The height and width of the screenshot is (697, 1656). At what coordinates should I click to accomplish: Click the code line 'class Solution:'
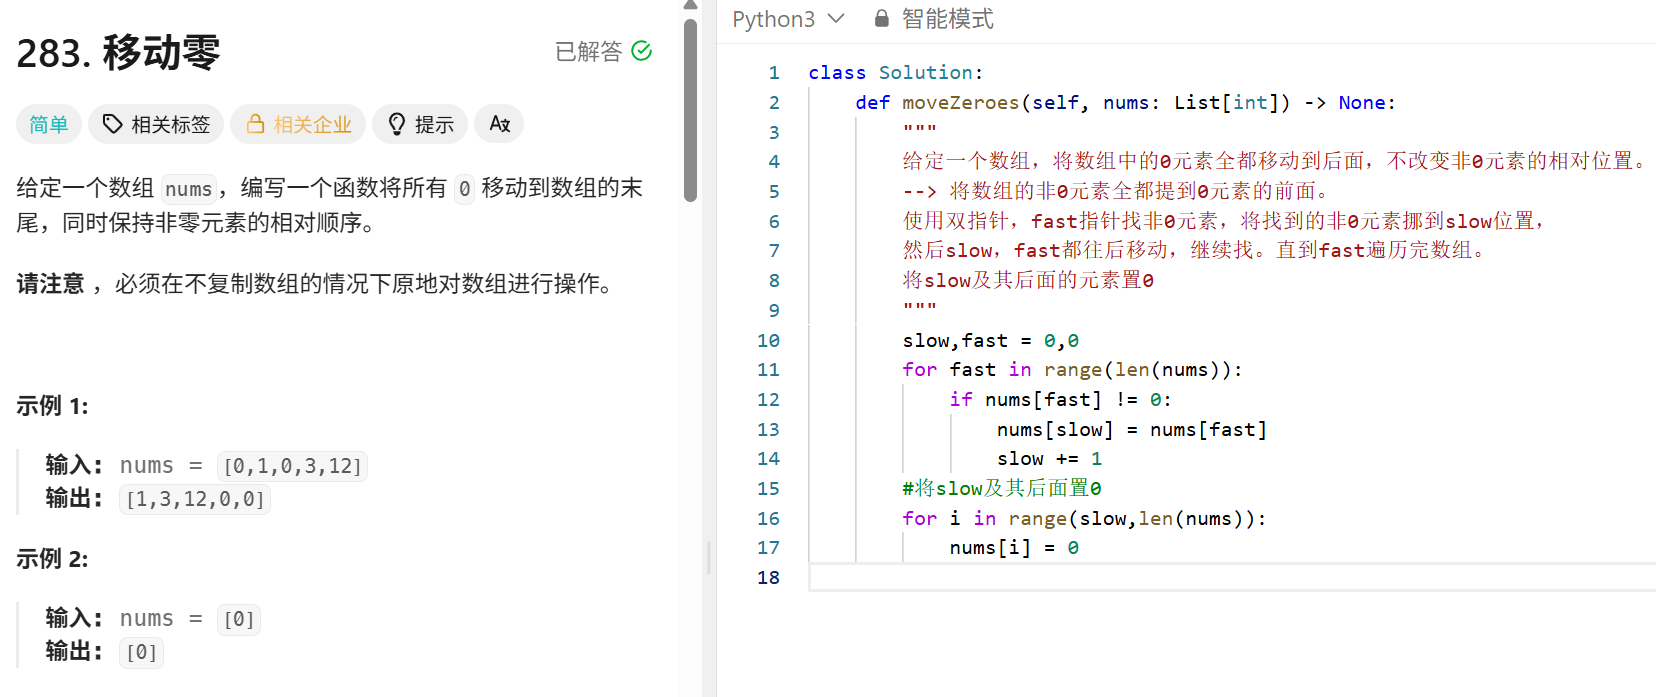(896, 73)
